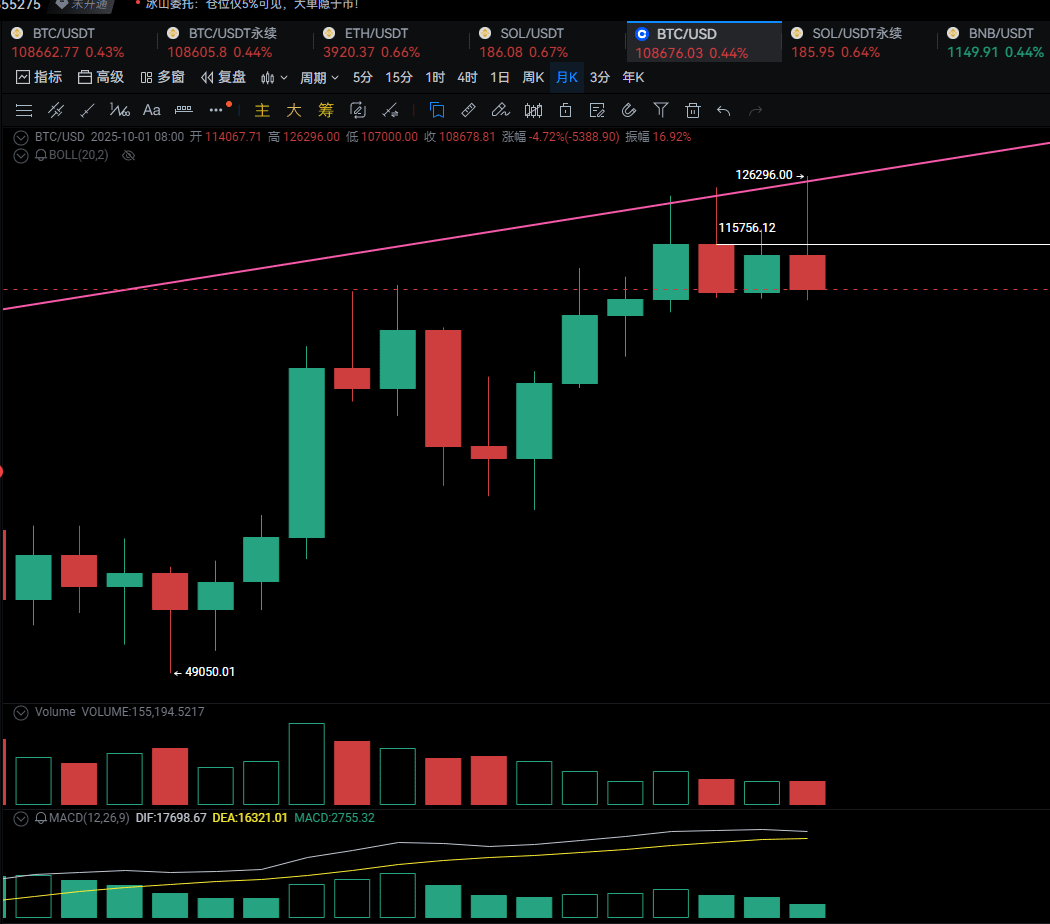Toggle the 筹 chip distribution indicator
The image size is (1050, 924).
click(x=326, y=110)
